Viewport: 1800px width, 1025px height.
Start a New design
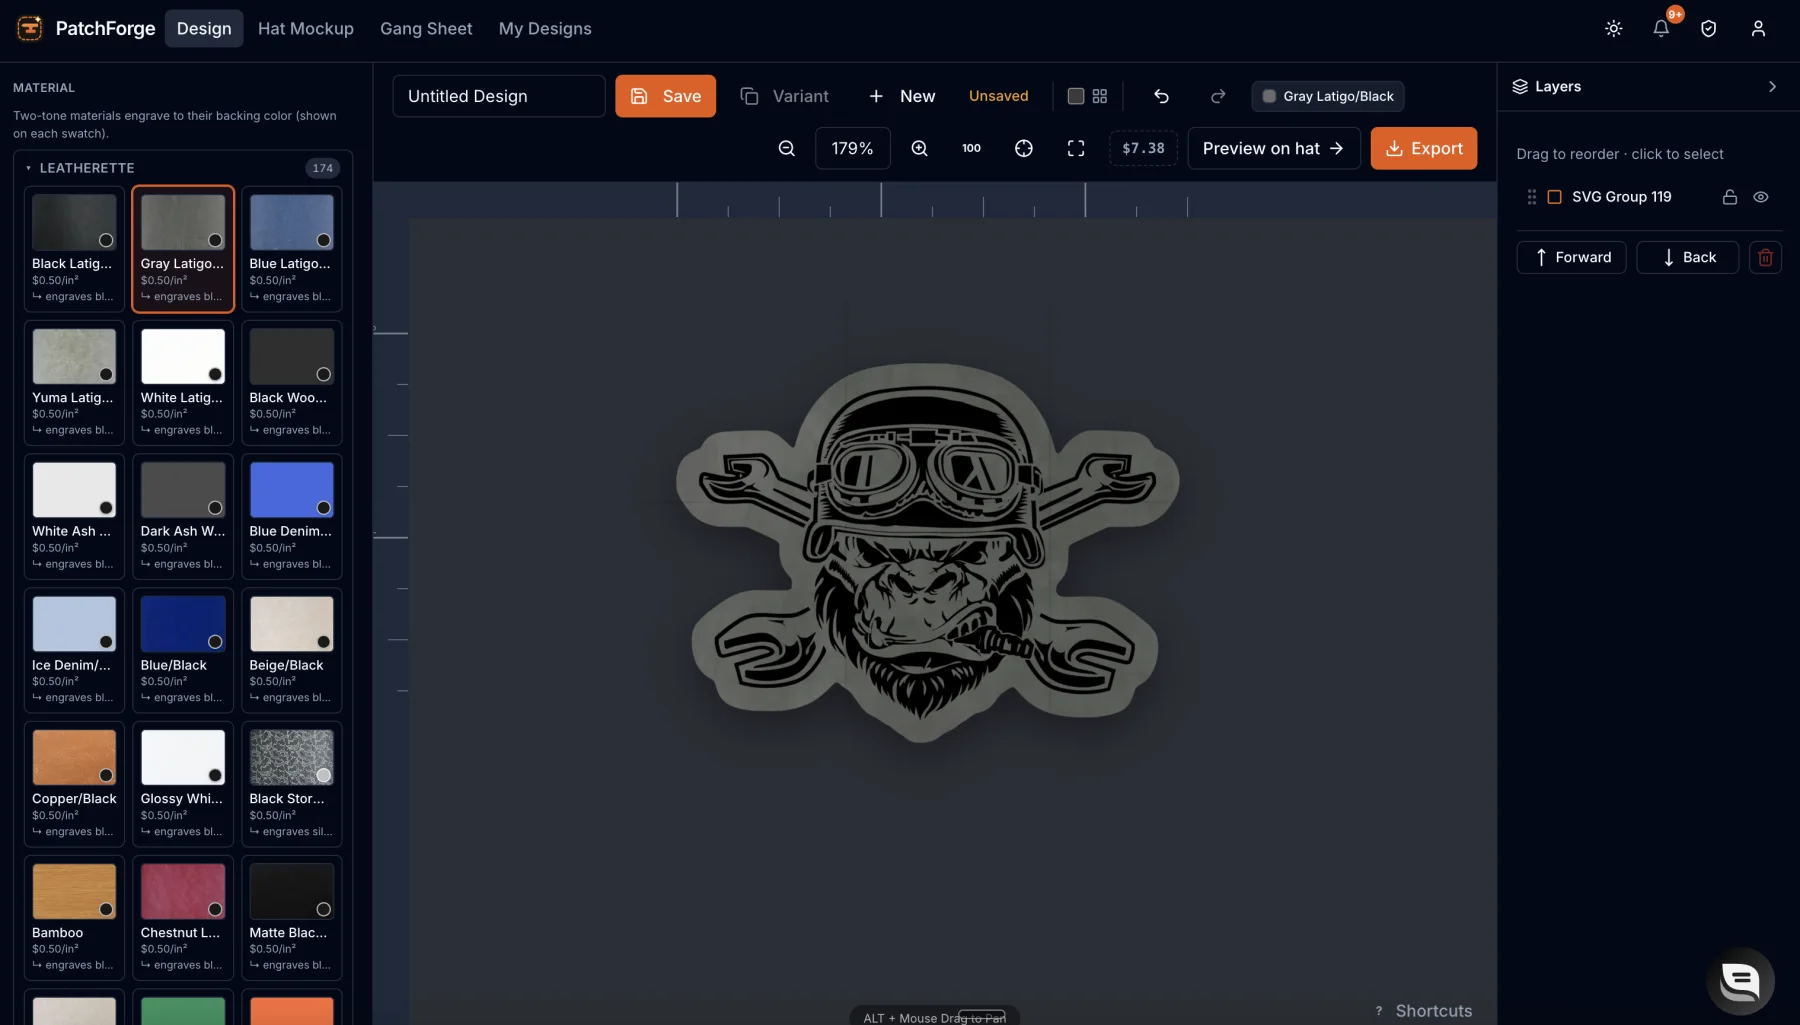[902, 96]
